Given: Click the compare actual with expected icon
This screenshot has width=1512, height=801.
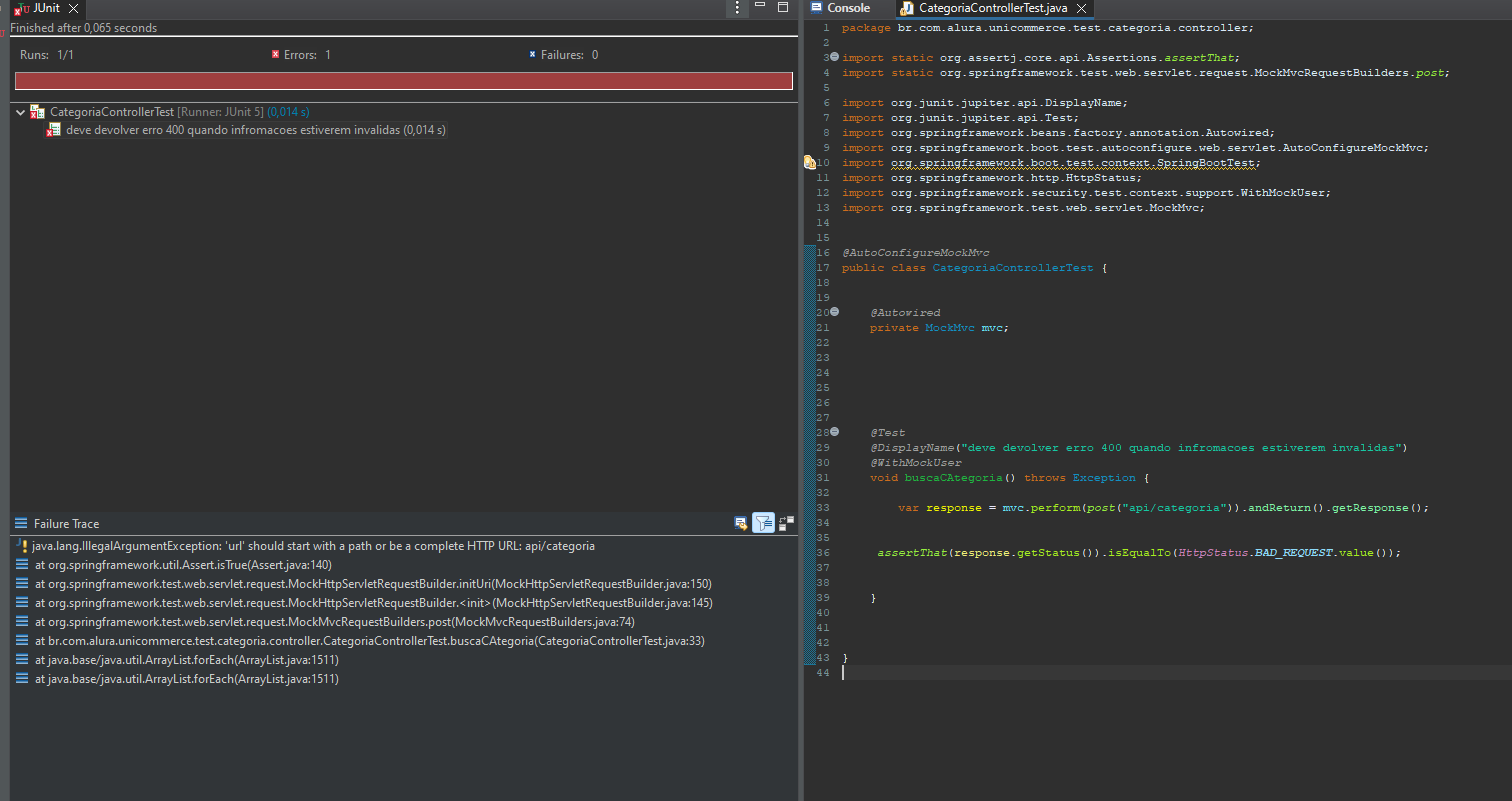Looking at the screenshot, I should (786, 522).
